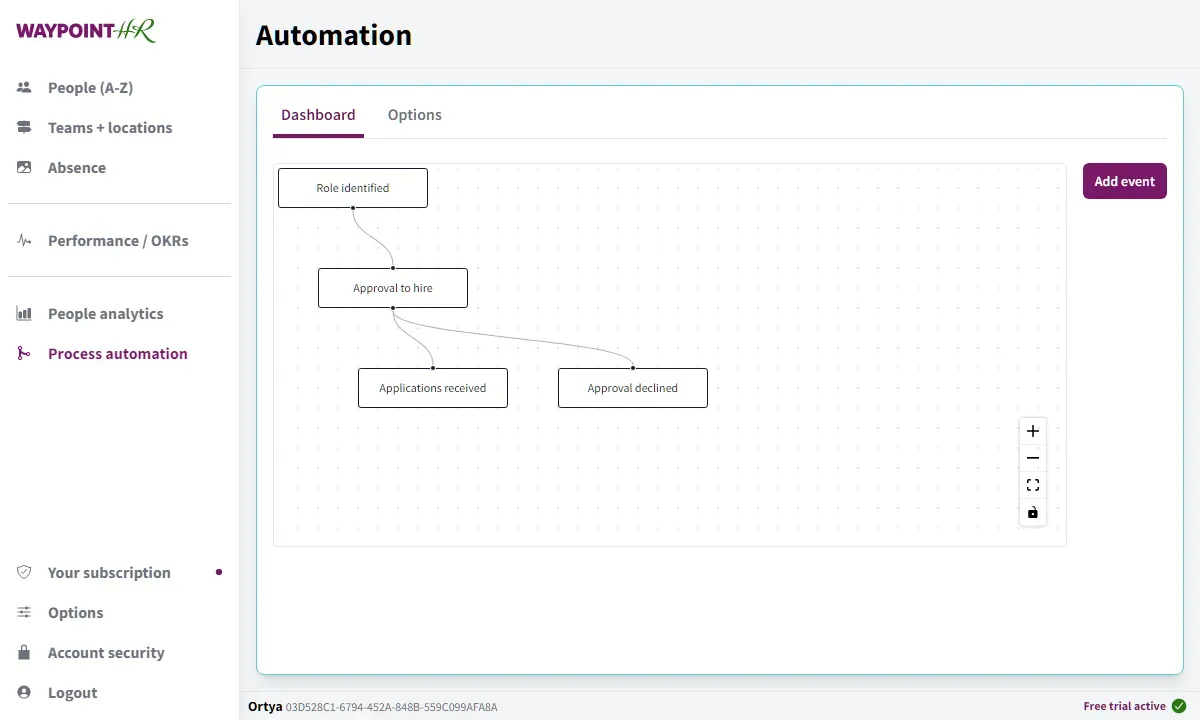Switch to the Options tab
This screenshot has width=1200, height=720.
[414, 114]
